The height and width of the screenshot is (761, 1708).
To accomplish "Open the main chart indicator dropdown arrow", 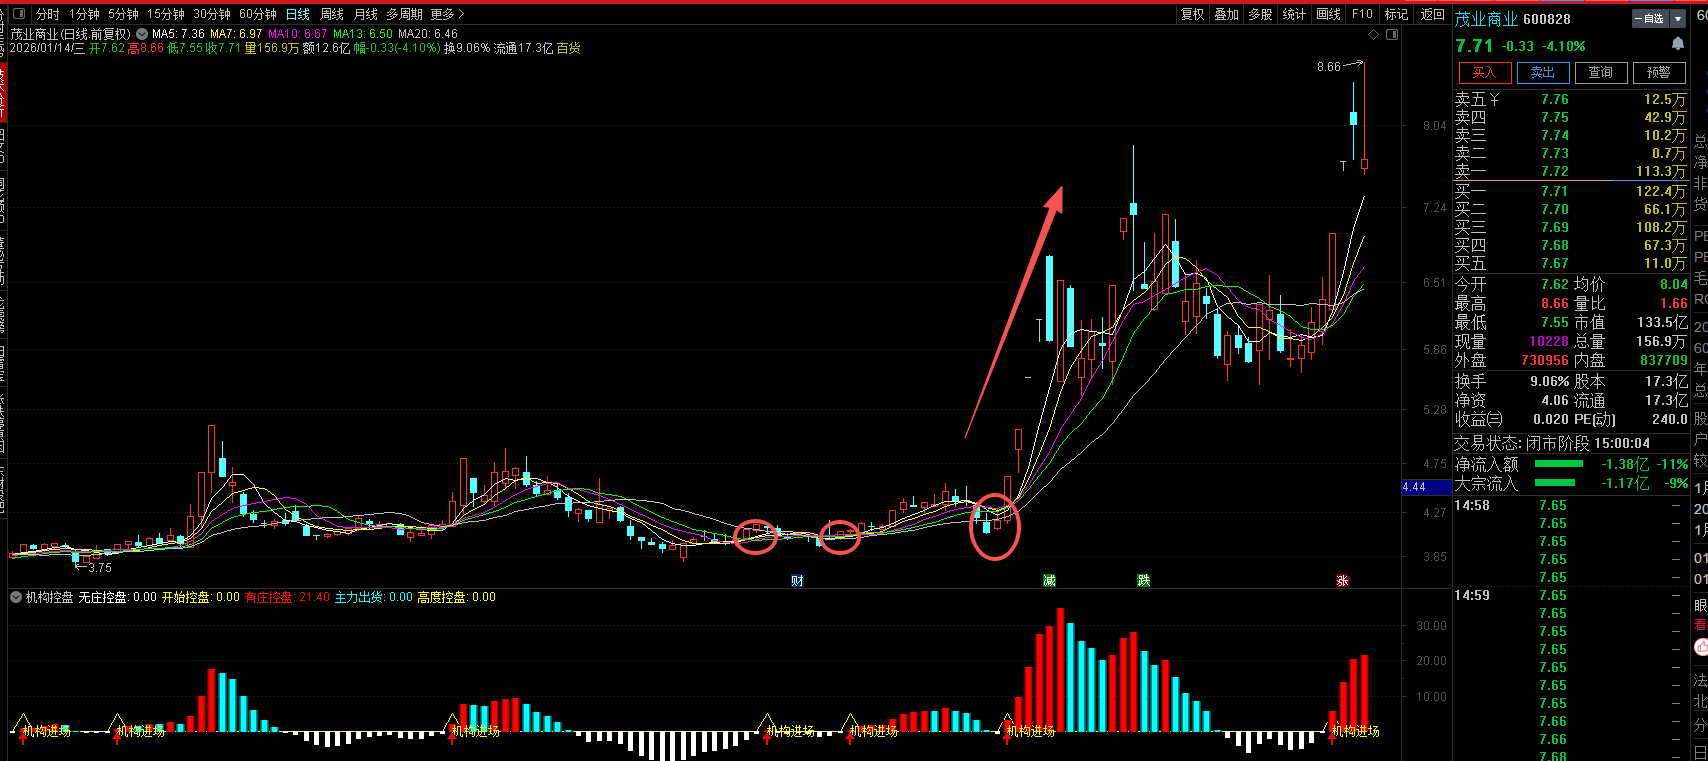I will 141,34.
